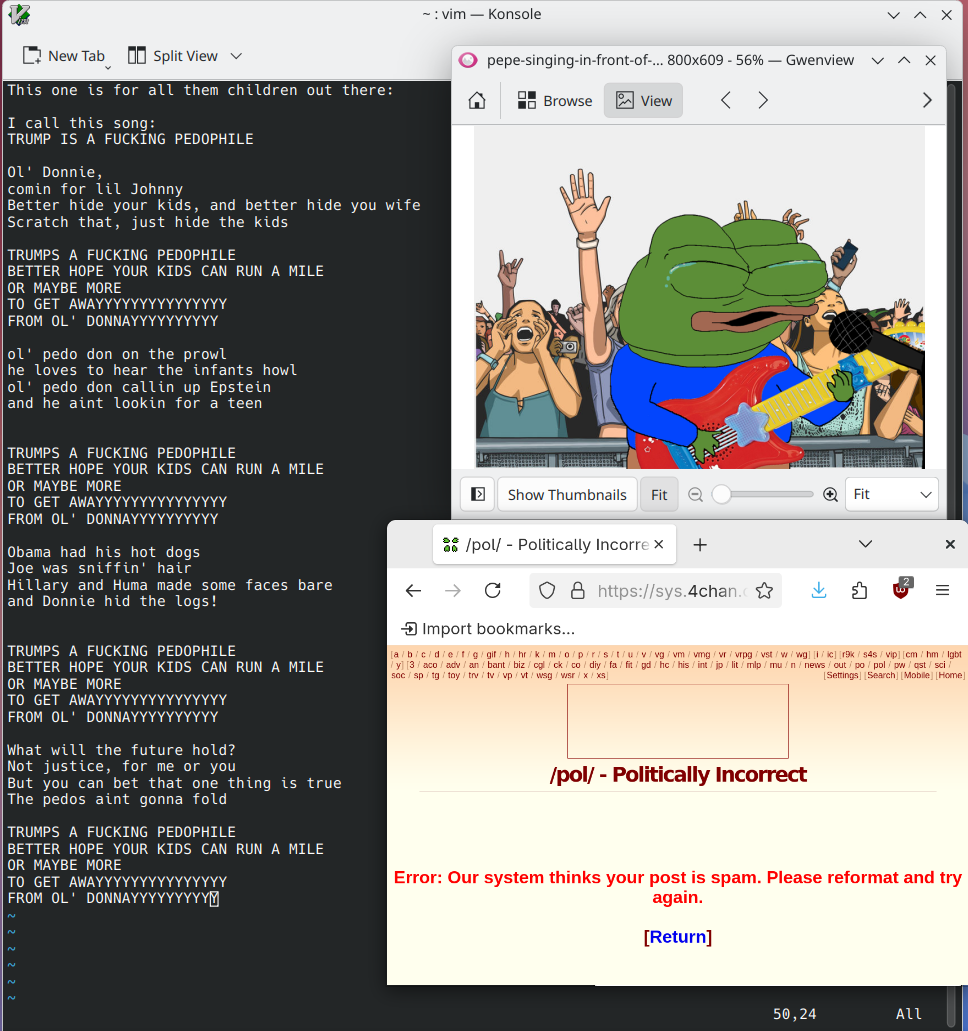
Task: Click the Vim application icon in Konsole title bar
Action: pyautogui.click(x=19, y=14)
